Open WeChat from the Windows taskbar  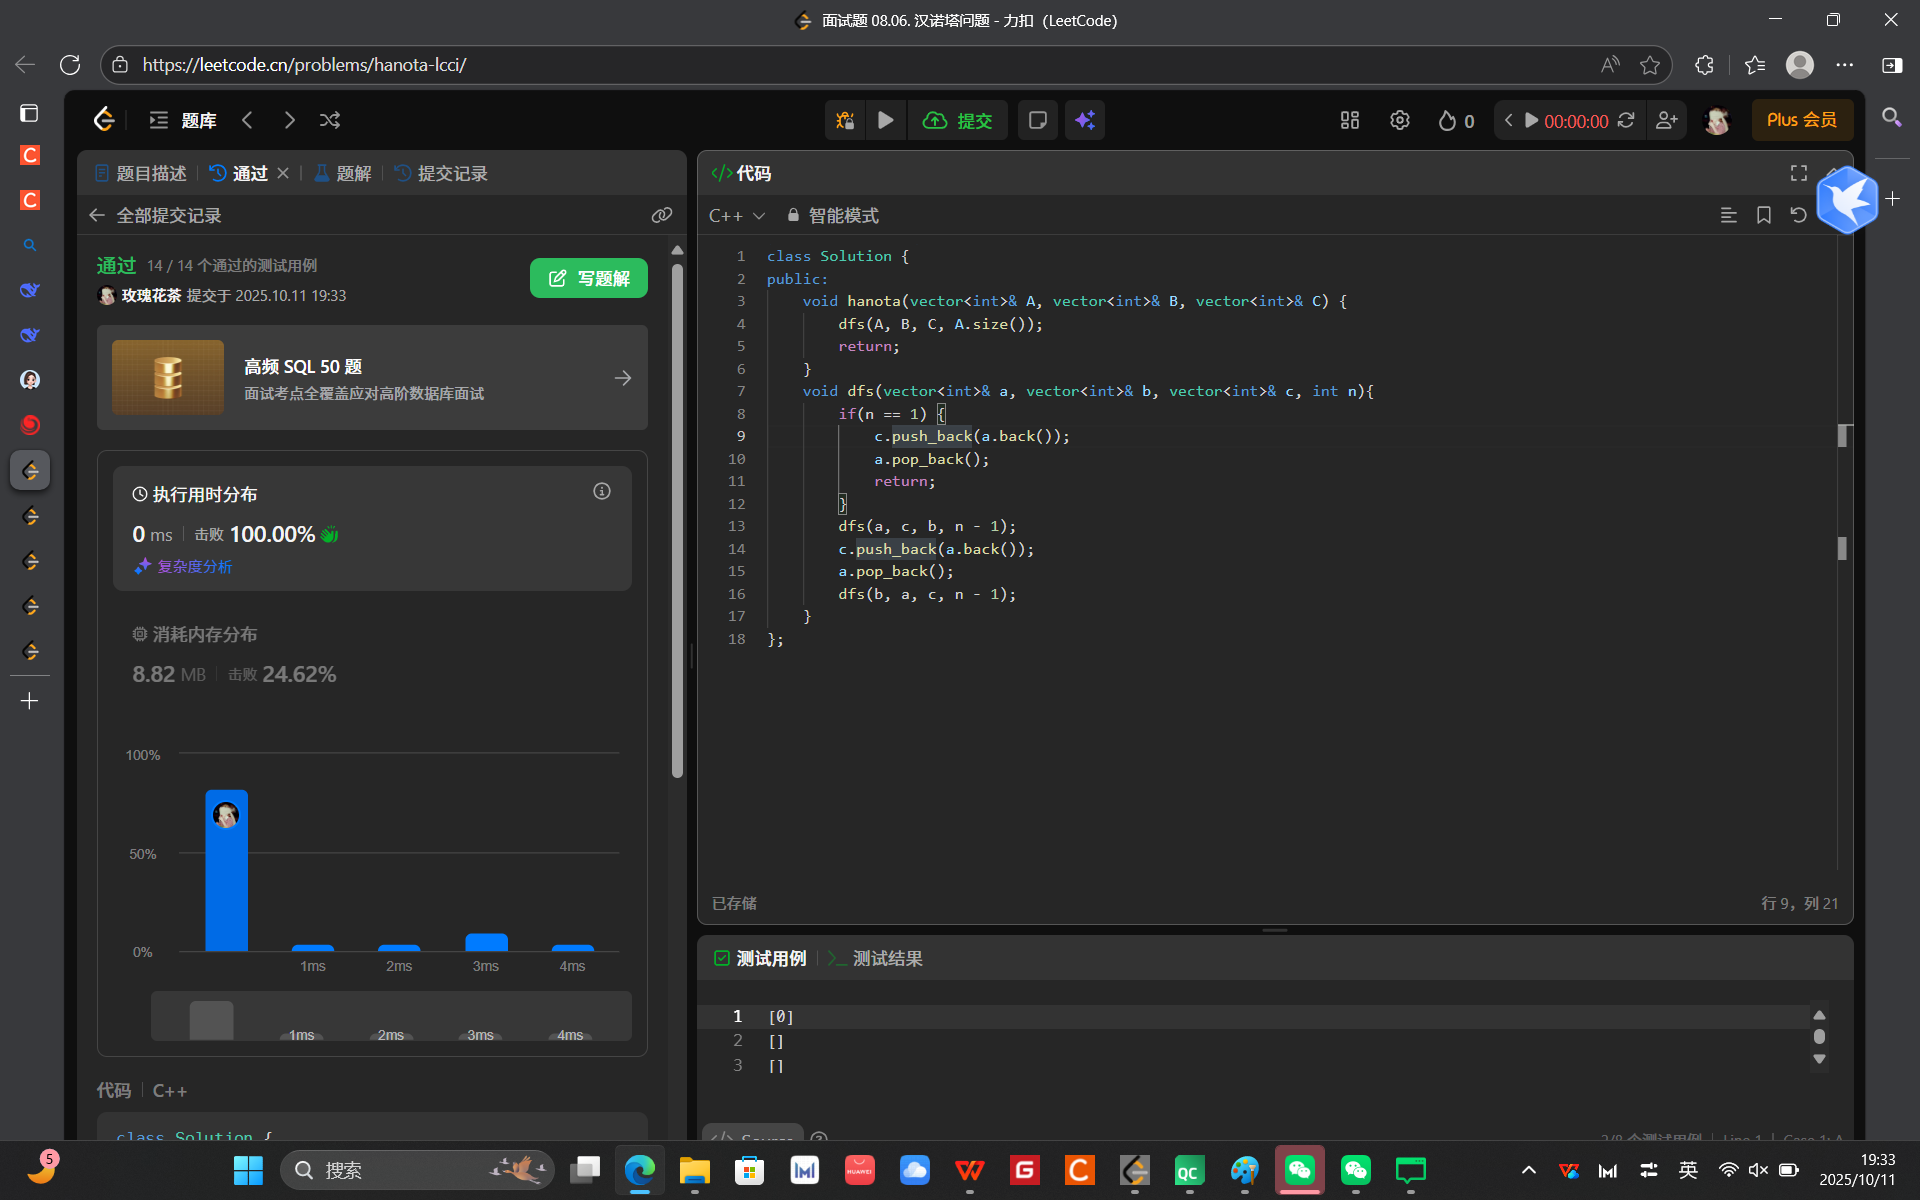point(1299,1169)
